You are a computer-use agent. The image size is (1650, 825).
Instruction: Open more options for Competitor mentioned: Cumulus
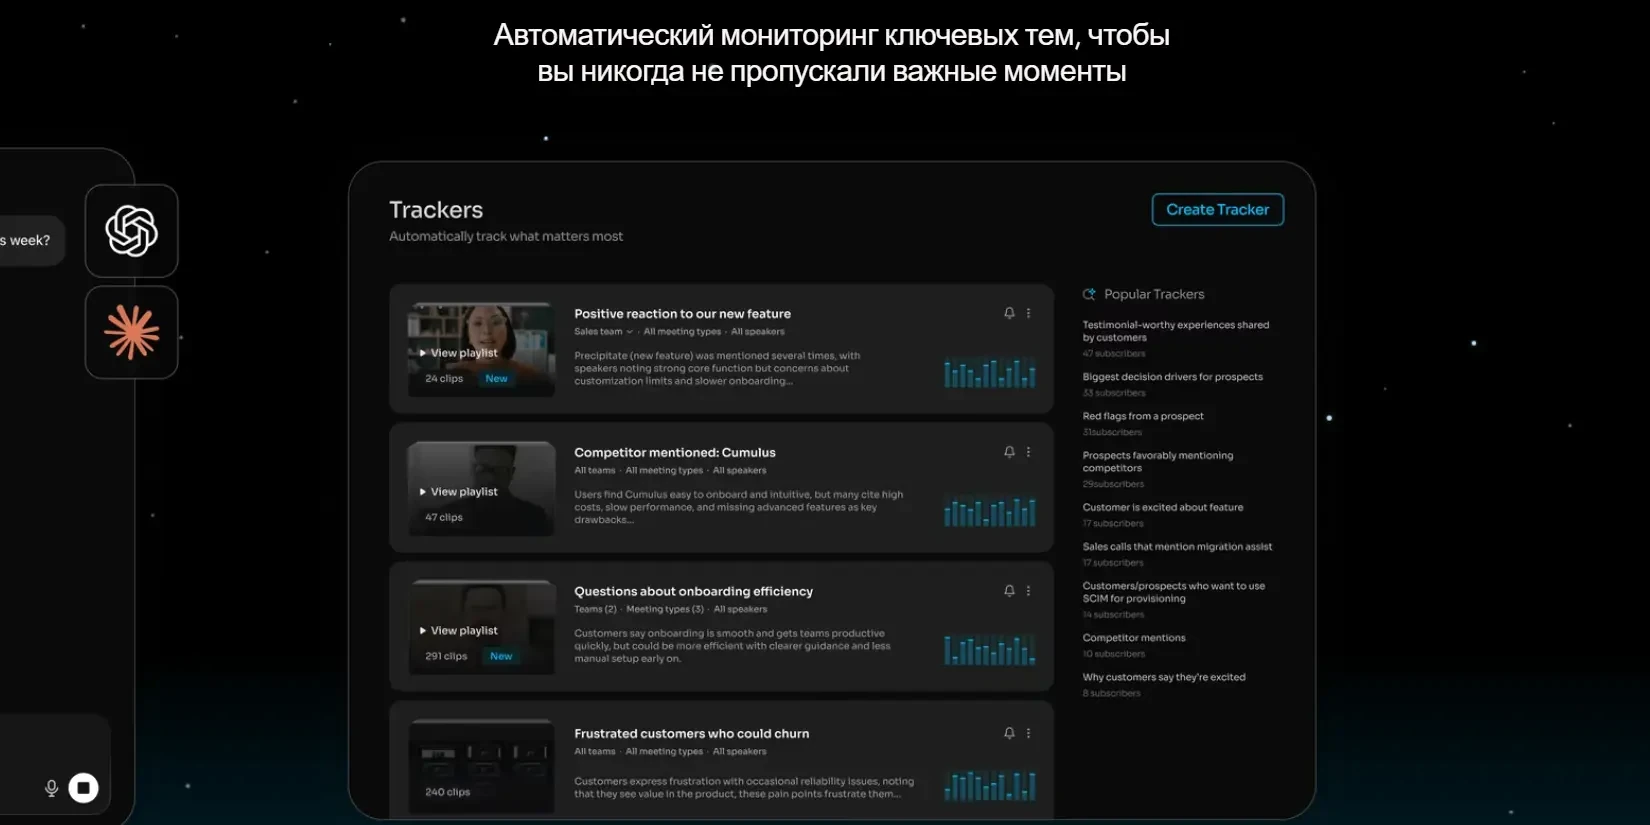tap(1028, 452)
